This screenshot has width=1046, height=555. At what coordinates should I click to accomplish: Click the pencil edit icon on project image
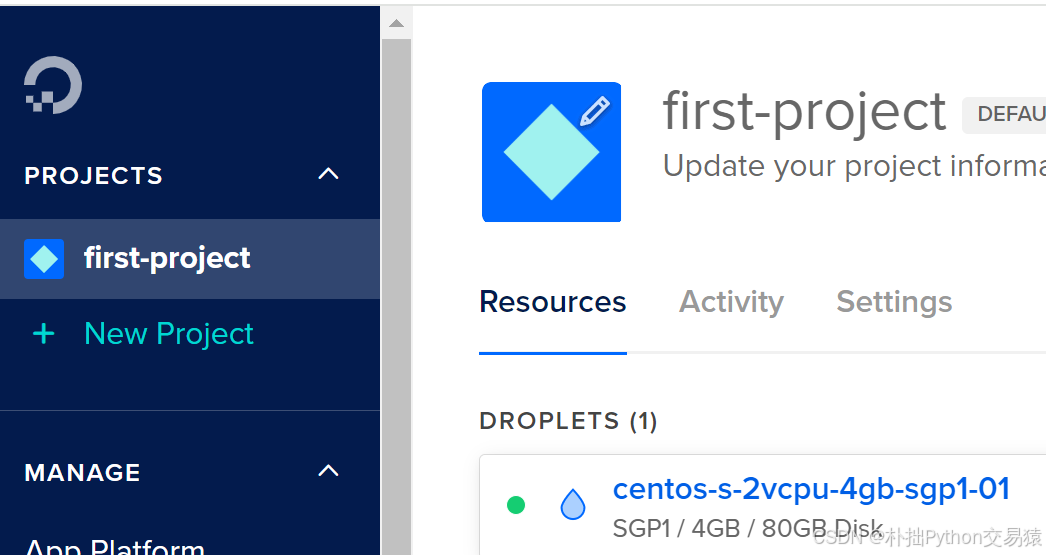(594, 111)
